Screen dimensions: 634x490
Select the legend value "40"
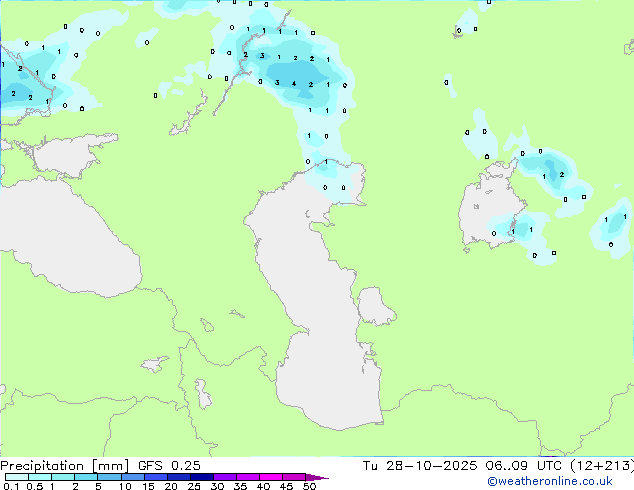click(x=263, y=486)
